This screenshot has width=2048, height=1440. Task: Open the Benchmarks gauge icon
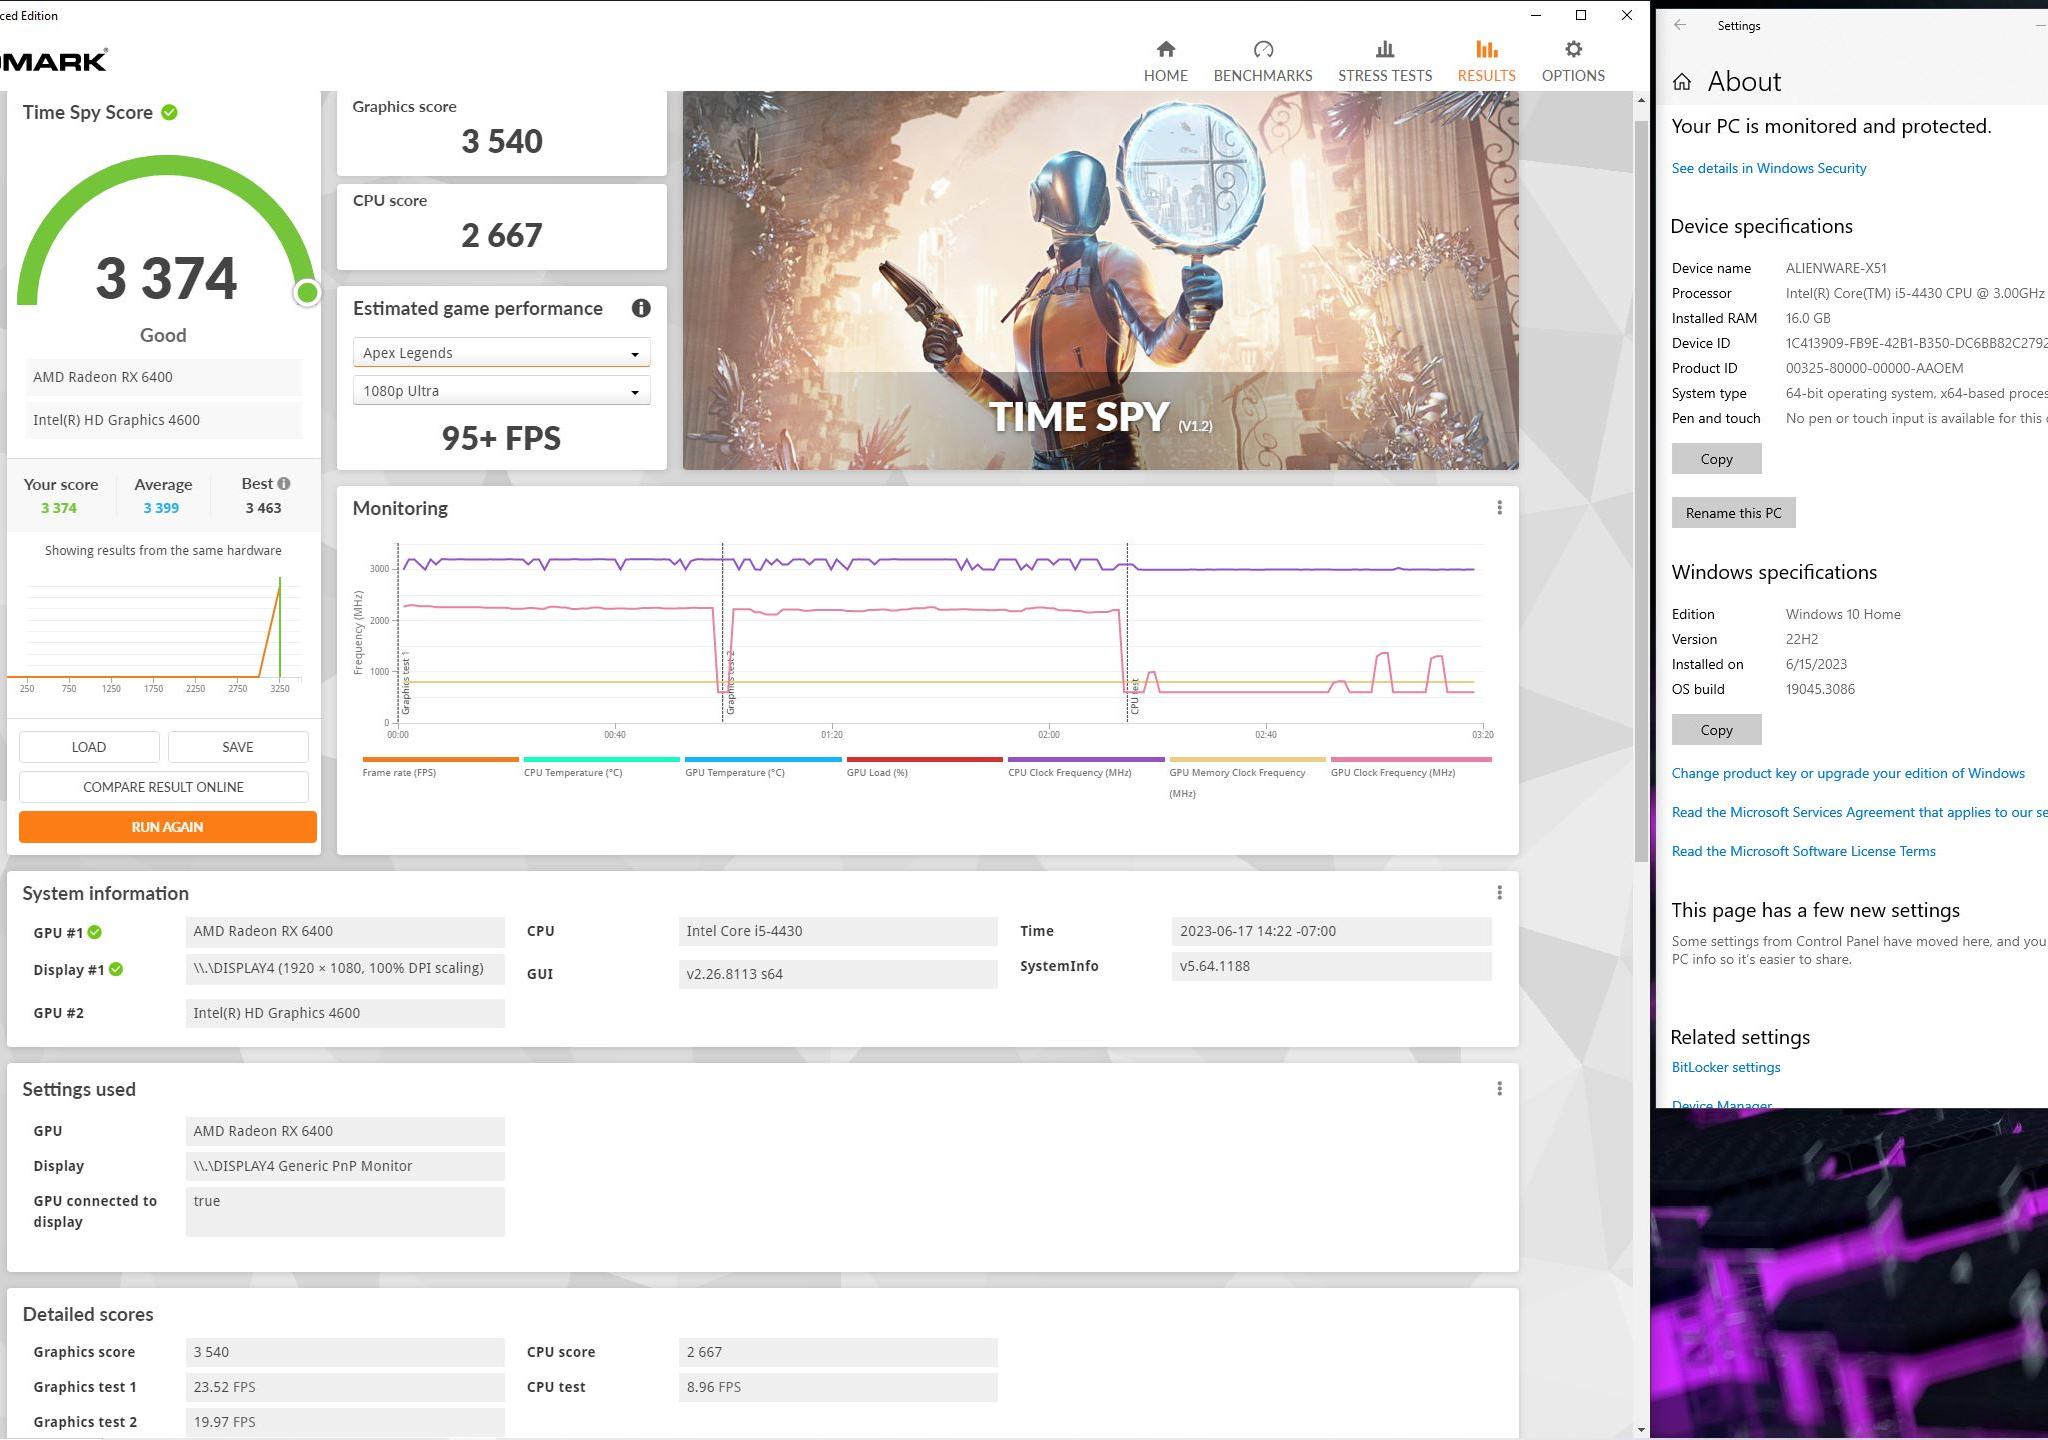coord(1262,49)
